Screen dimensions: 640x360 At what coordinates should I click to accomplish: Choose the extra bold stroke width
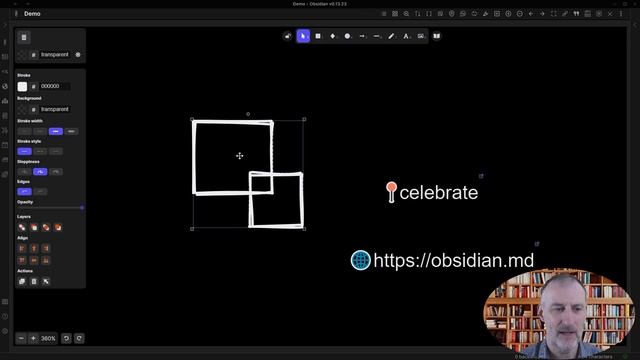pos(71,131)
